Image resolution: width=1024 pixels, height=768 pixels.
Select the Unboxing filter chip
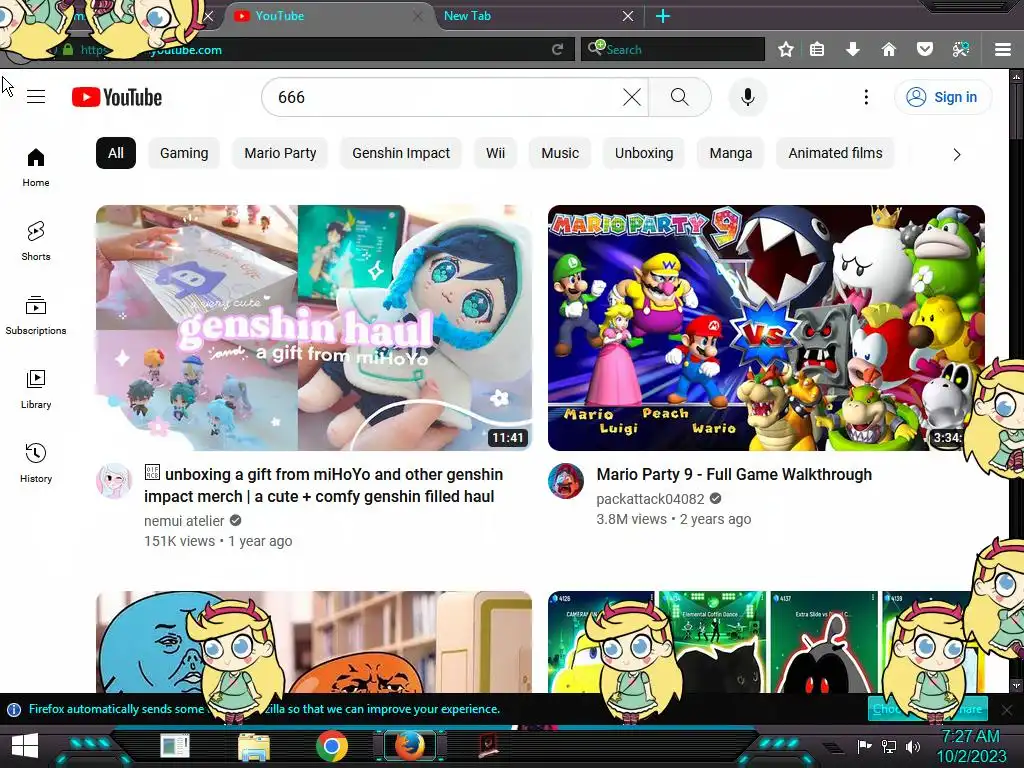(644, 153)
